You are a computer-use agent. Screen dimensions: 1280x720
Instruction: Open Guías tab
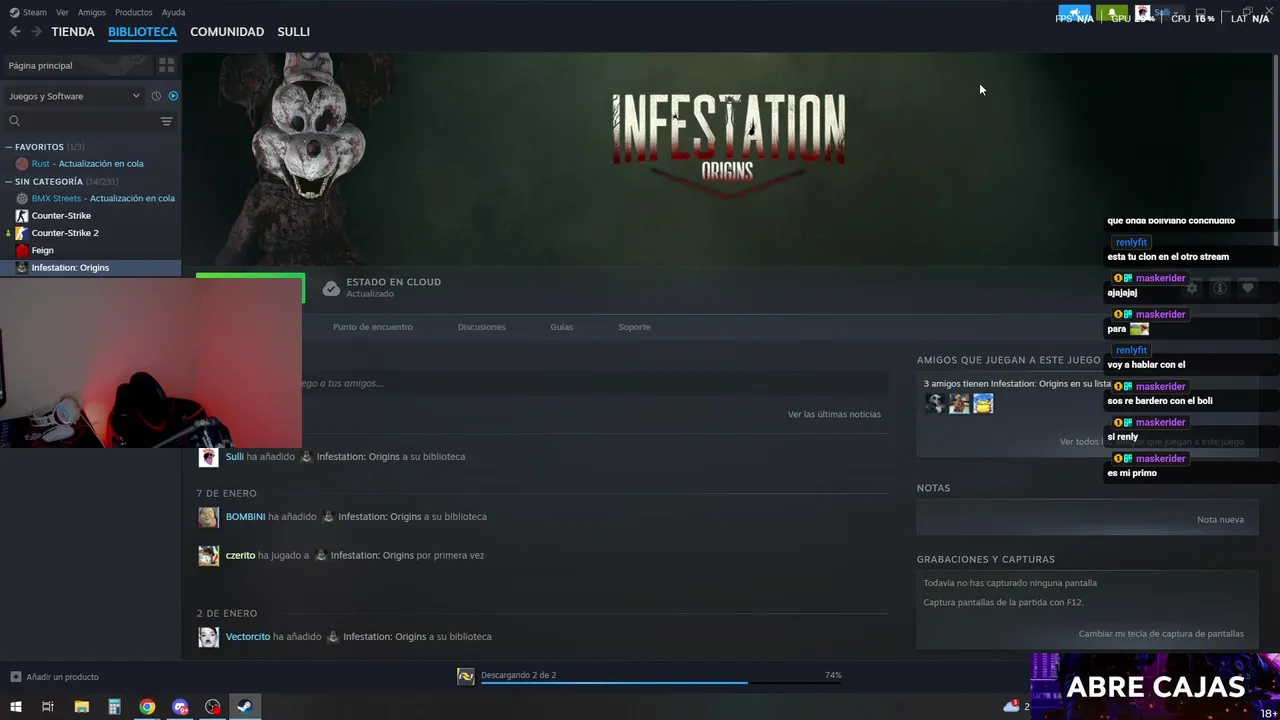click(562, 327)
